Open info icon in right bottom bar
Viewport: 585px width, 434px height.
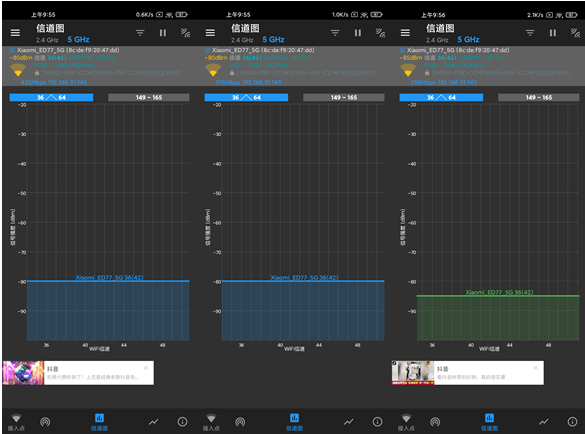[572, 422]
